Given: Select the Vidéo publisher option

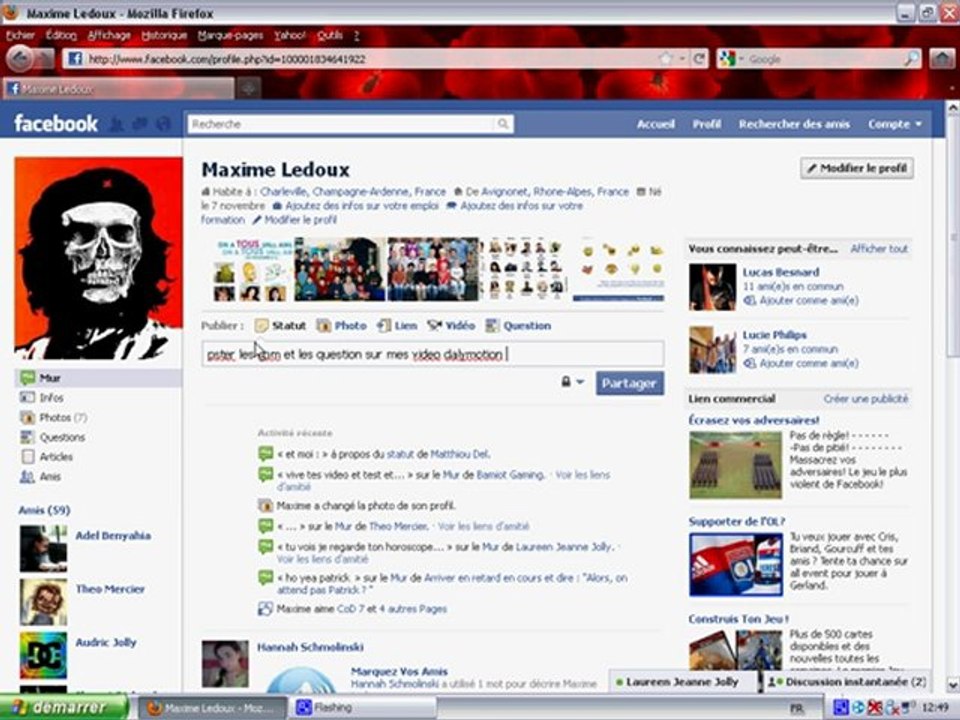Looking at the screenshot, I should [x=451, y=326].
